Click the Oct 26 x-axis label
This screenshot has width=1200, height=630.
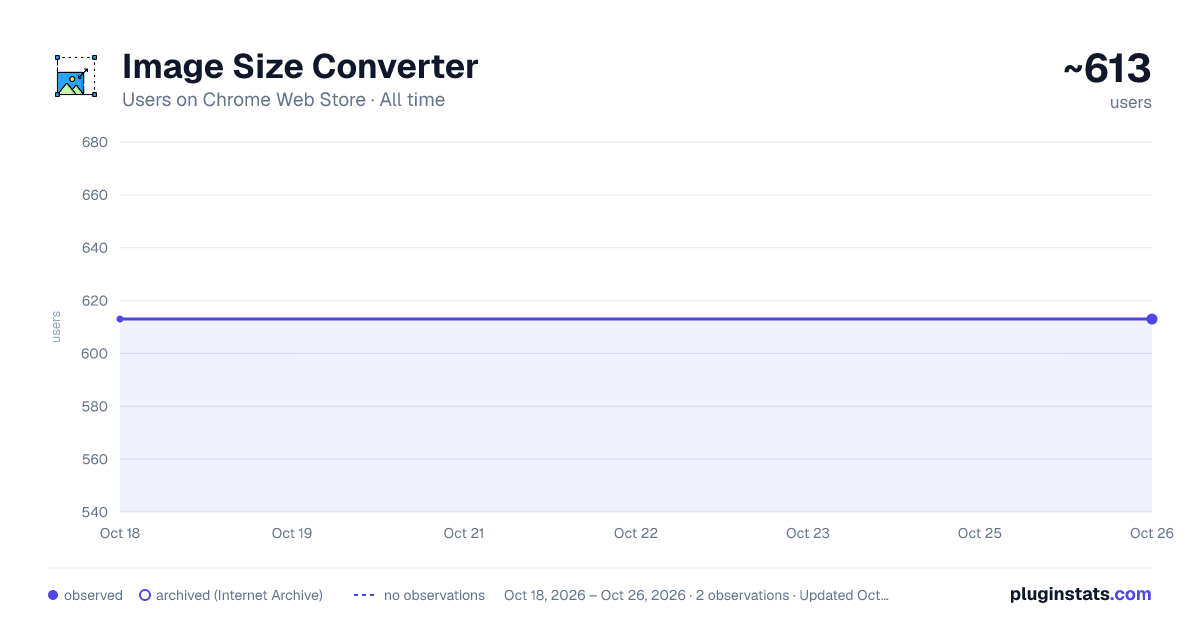(1150, 533)
